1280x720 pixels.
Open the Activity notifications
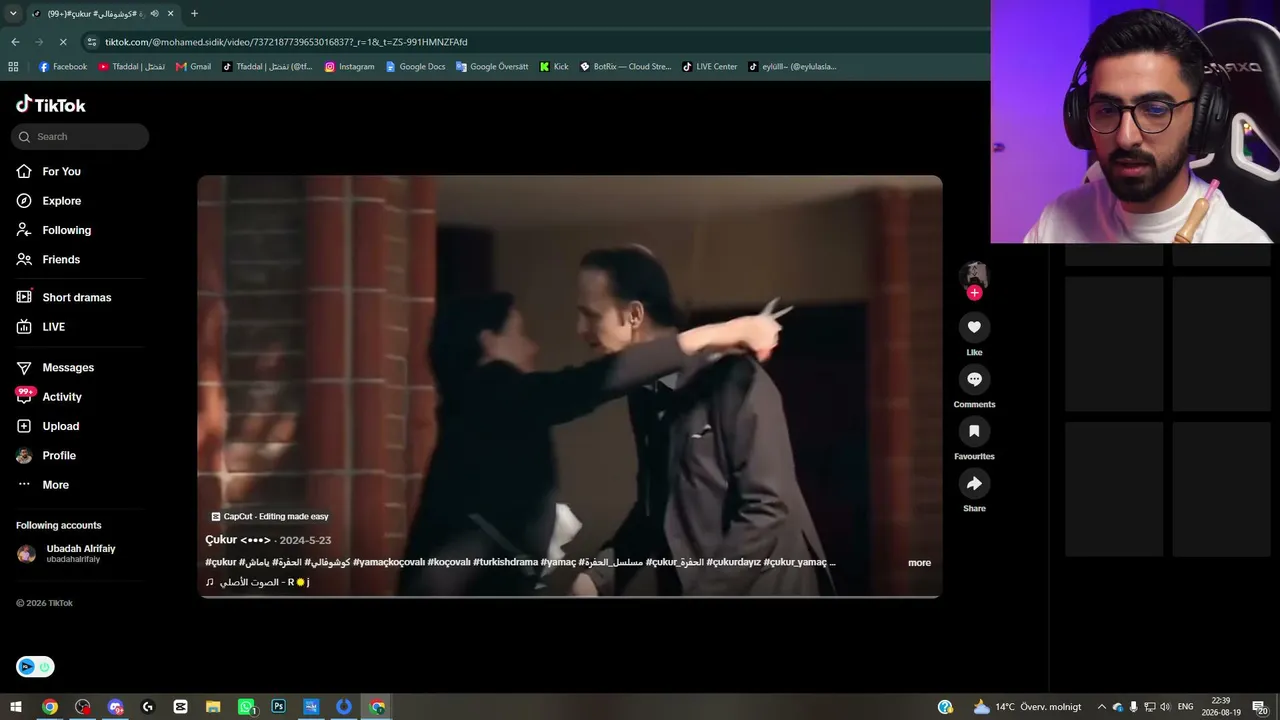coord(49,396)
